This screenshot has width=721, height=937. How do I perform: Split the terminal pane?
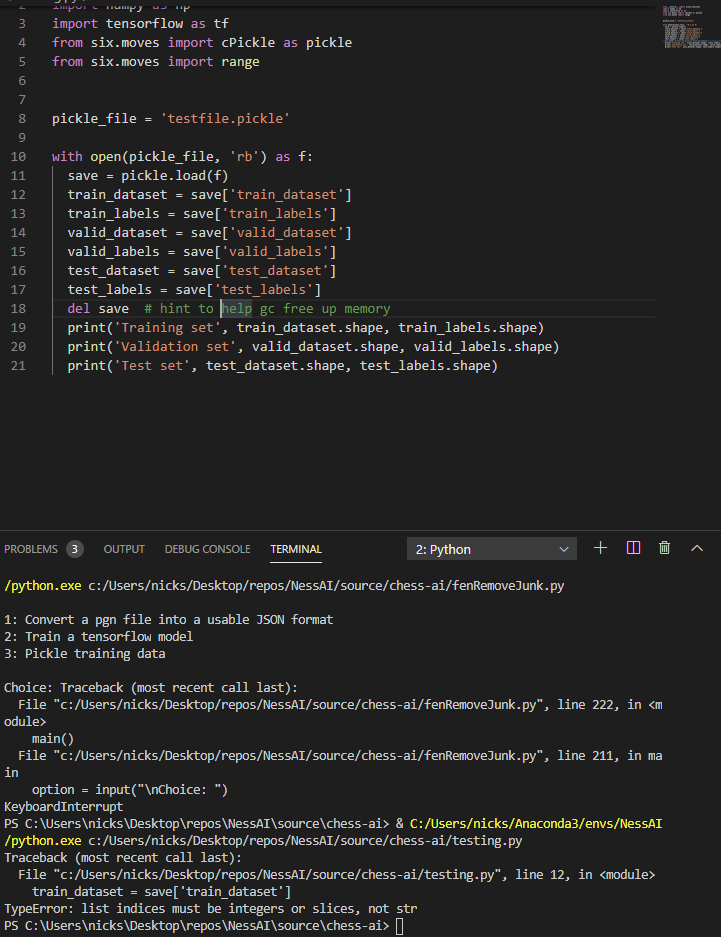click(633, 548)
